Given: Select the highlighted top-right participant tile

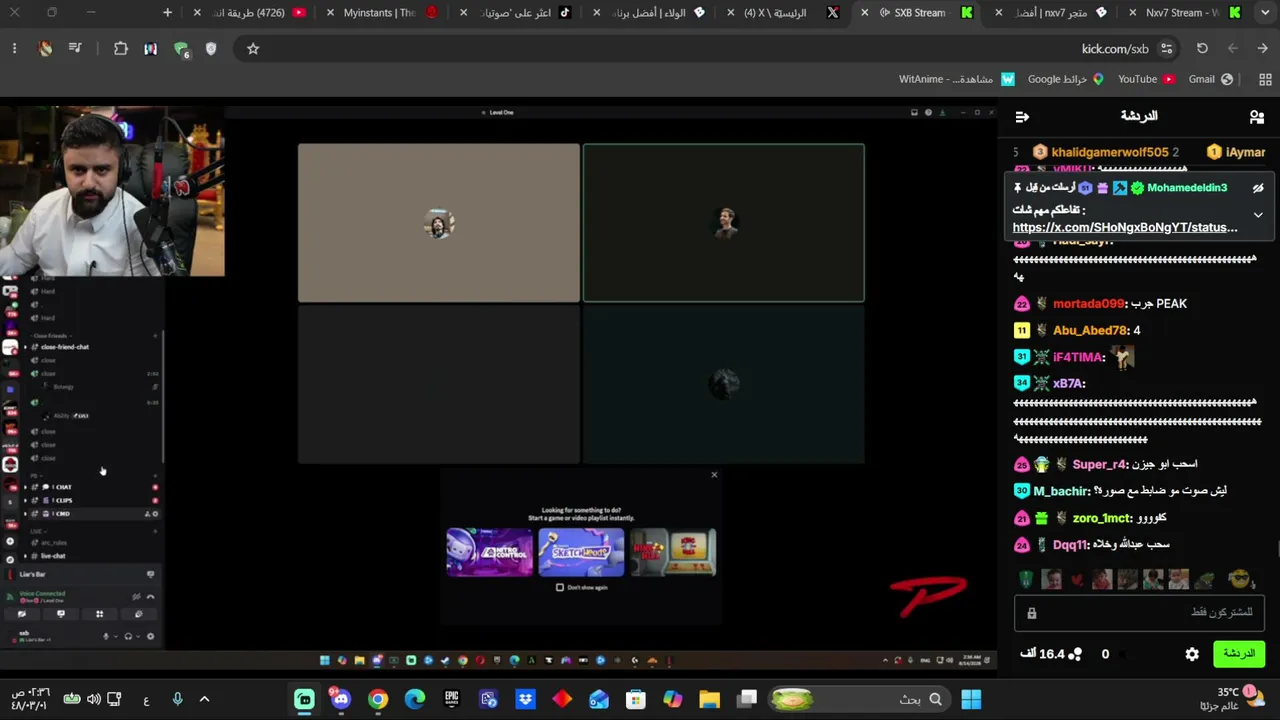Looking at the screenshot, I should coord(724,223).
